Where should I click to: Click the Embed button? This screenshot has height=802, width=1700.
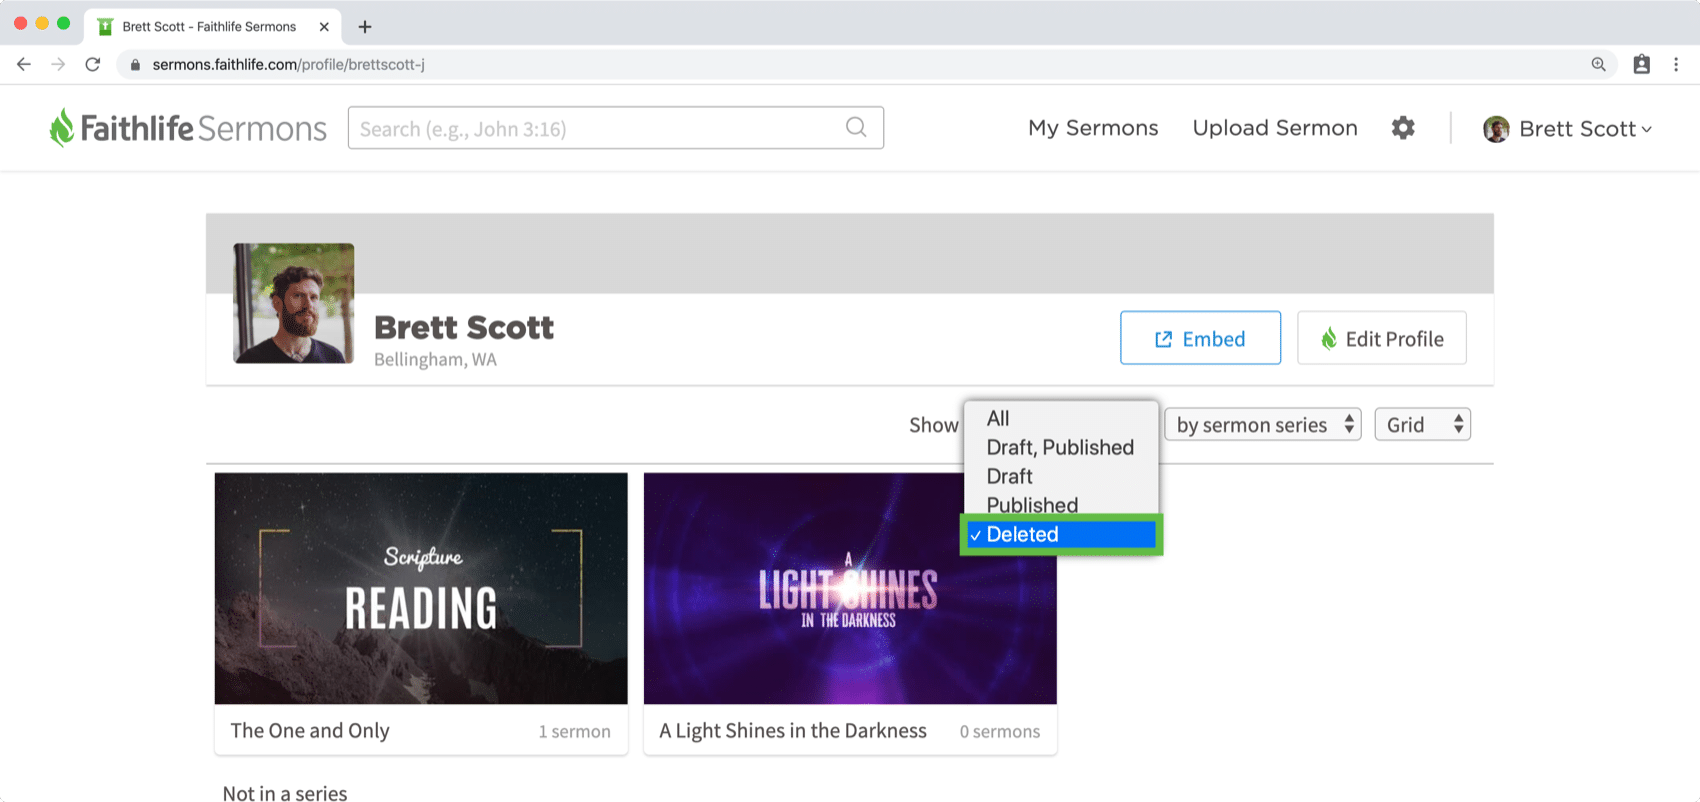point(1200,338)
